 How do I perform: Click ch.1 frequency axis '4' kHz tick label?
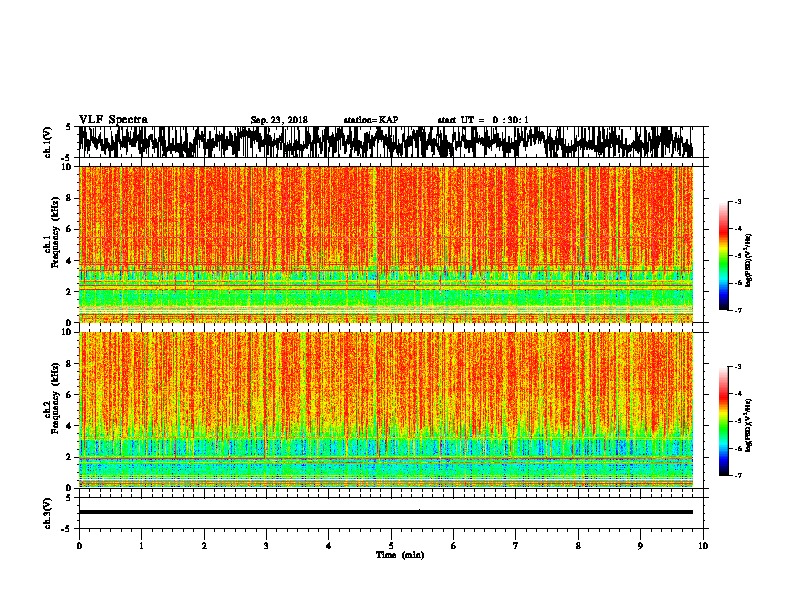click(69, 261)
